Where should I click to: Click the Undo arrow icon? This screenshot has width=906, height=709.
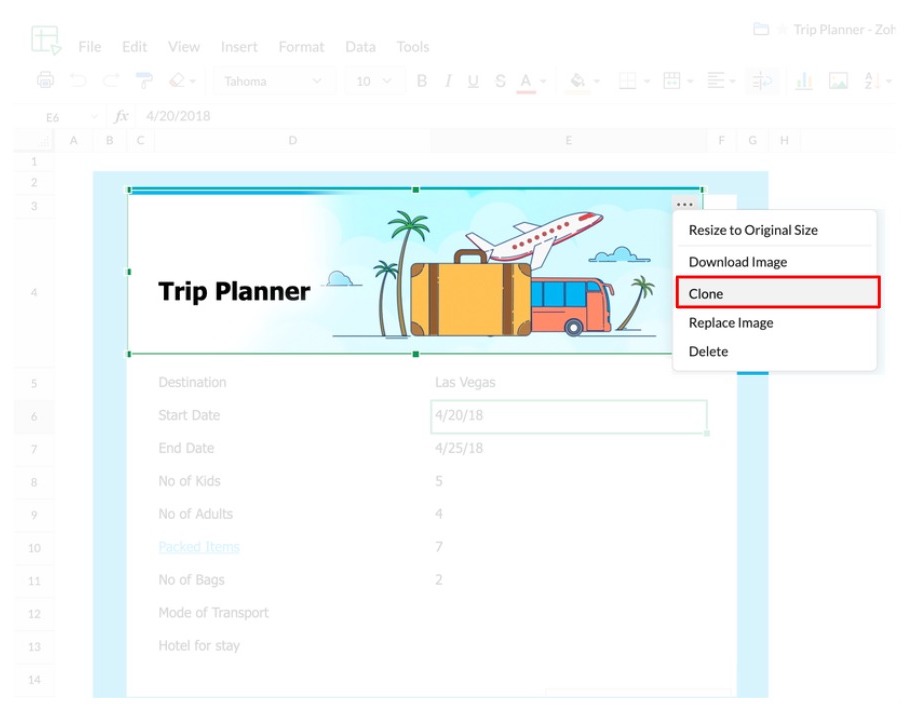tap(78, 80)
